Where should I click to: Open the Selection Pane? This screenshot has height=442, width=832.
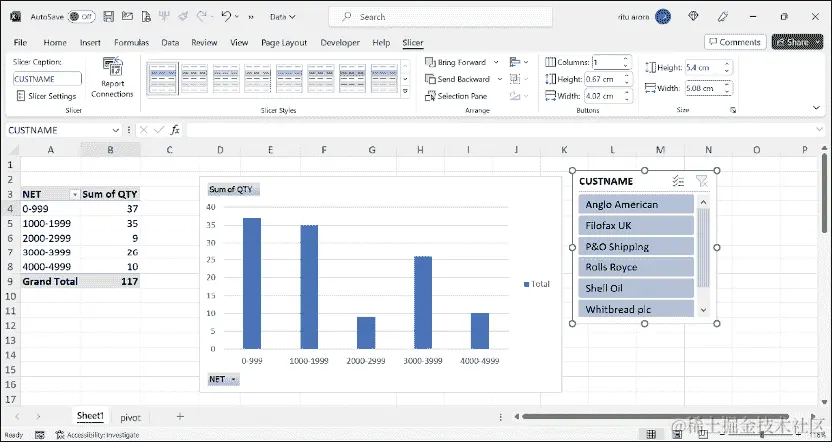pos(457,96)
